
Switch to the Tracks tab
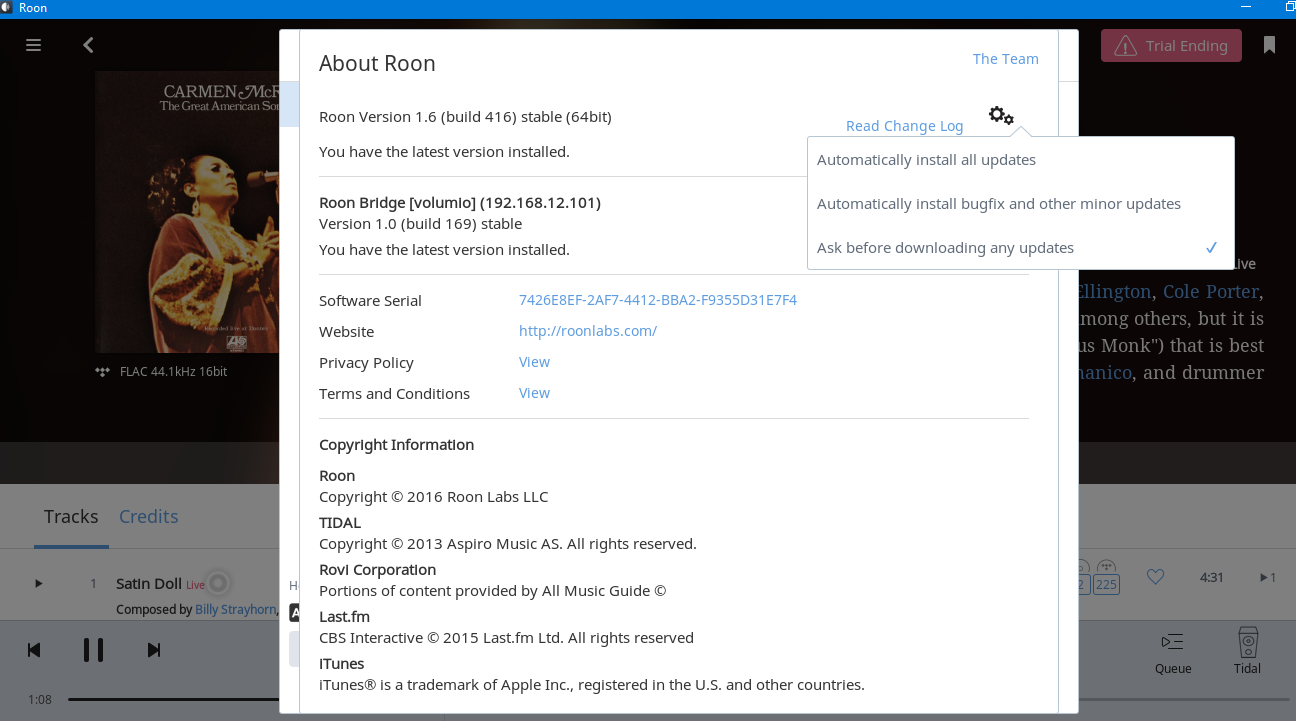[71, 517]
